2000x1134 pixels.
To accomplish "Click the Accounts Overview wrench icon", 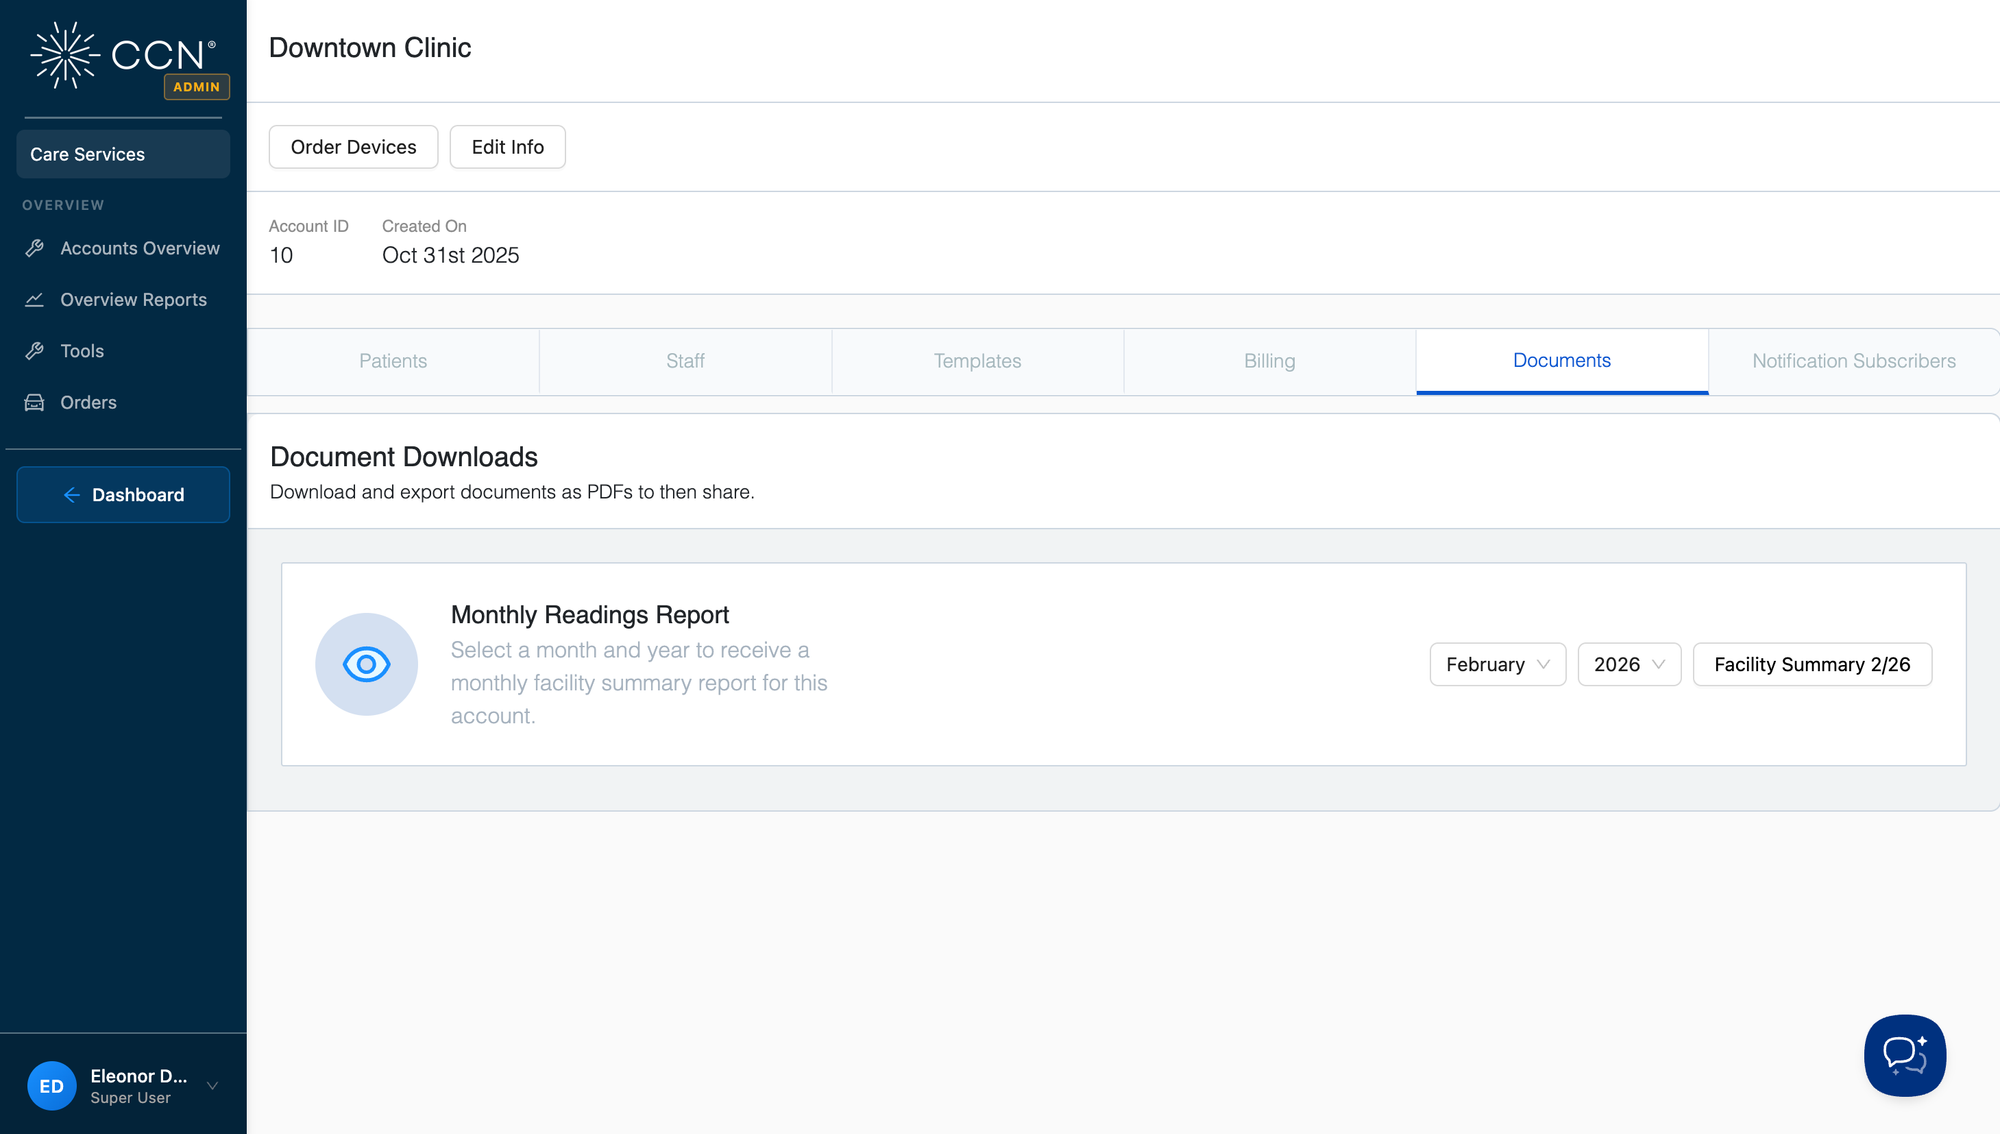I will click(35, 248).
